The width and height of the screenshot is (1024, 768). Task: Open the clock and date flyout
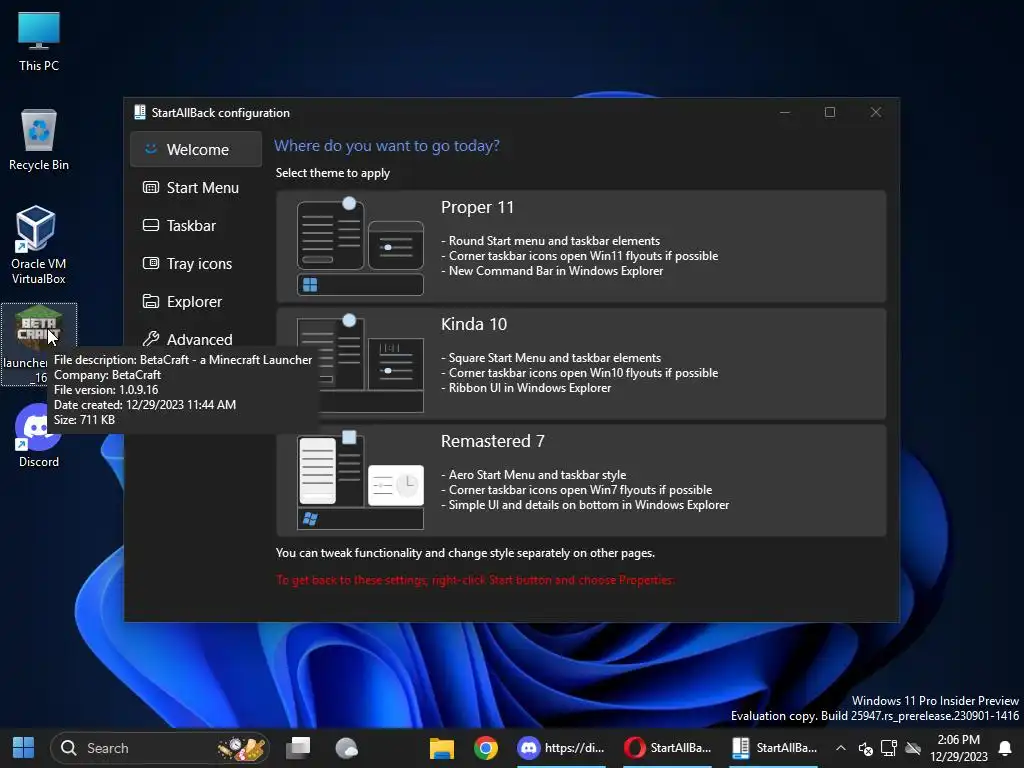click(x=959, y=748)
